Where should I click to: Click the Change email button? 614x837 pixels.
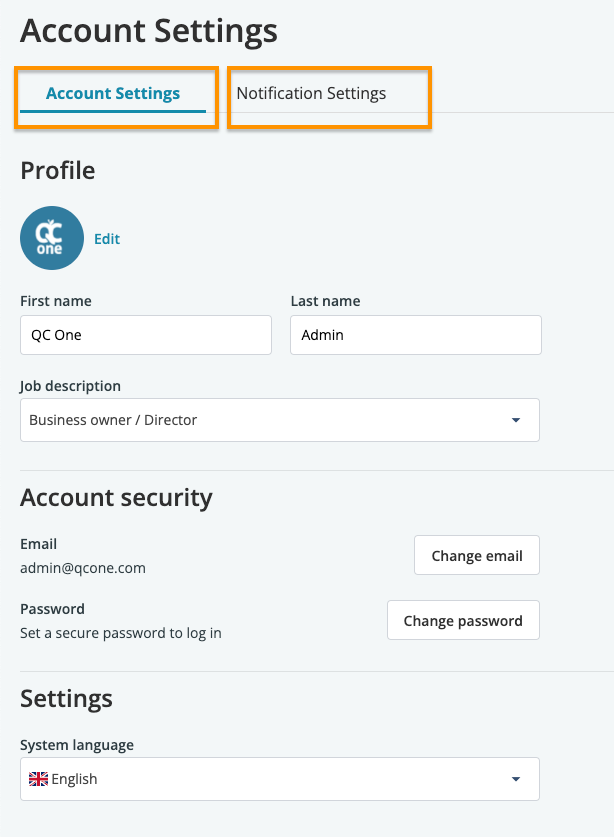(477, 555)
